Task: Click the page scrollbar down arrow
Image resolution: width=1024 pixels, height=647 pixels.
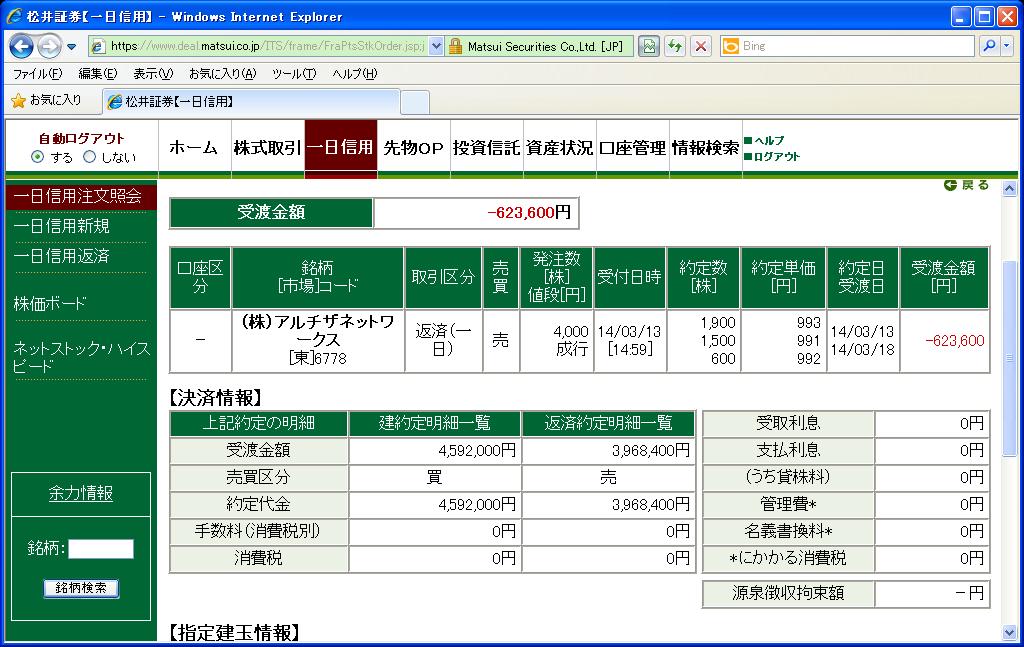Action: click(x=1009, y=632)
